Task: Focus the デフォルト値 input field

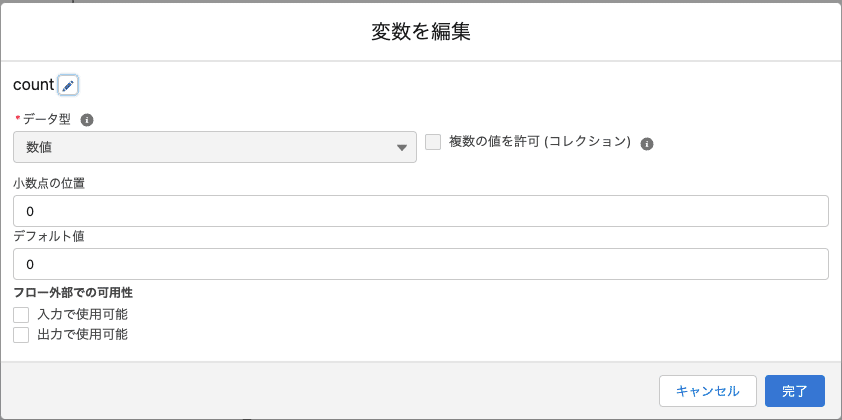Action: [421, 264]
